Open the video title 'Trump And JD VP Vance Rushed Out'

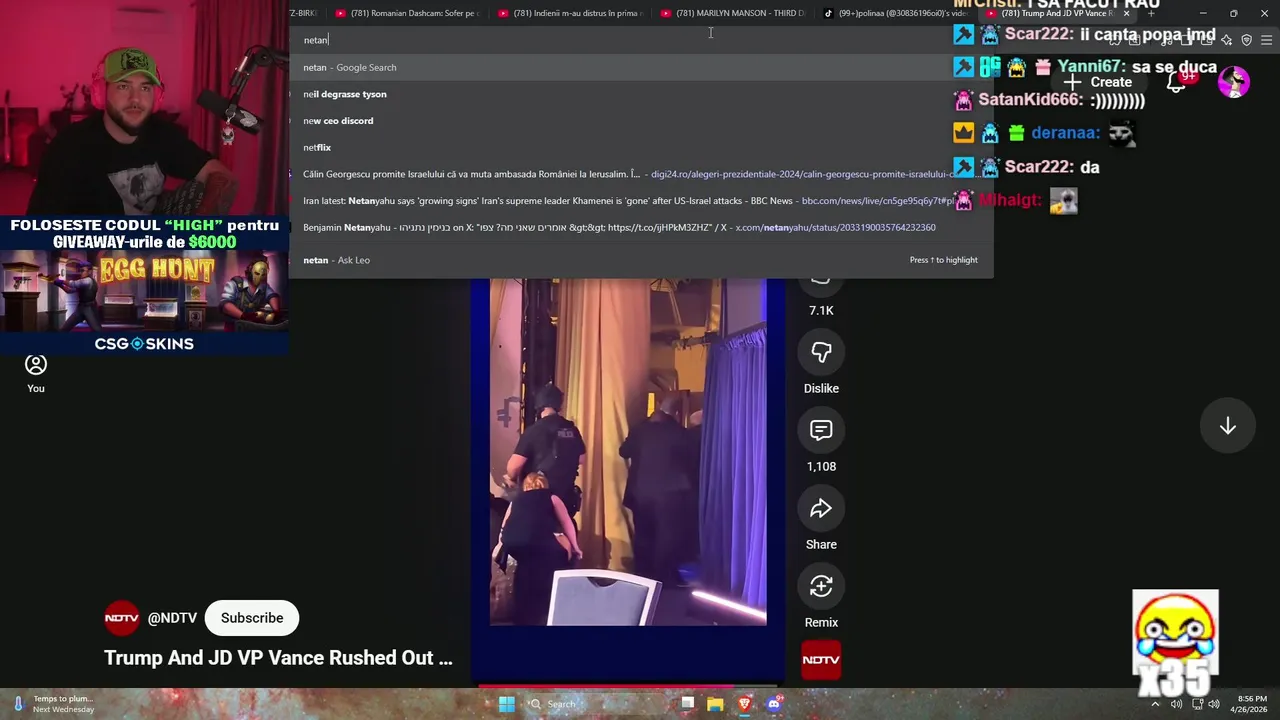click(x=278, y=658)
